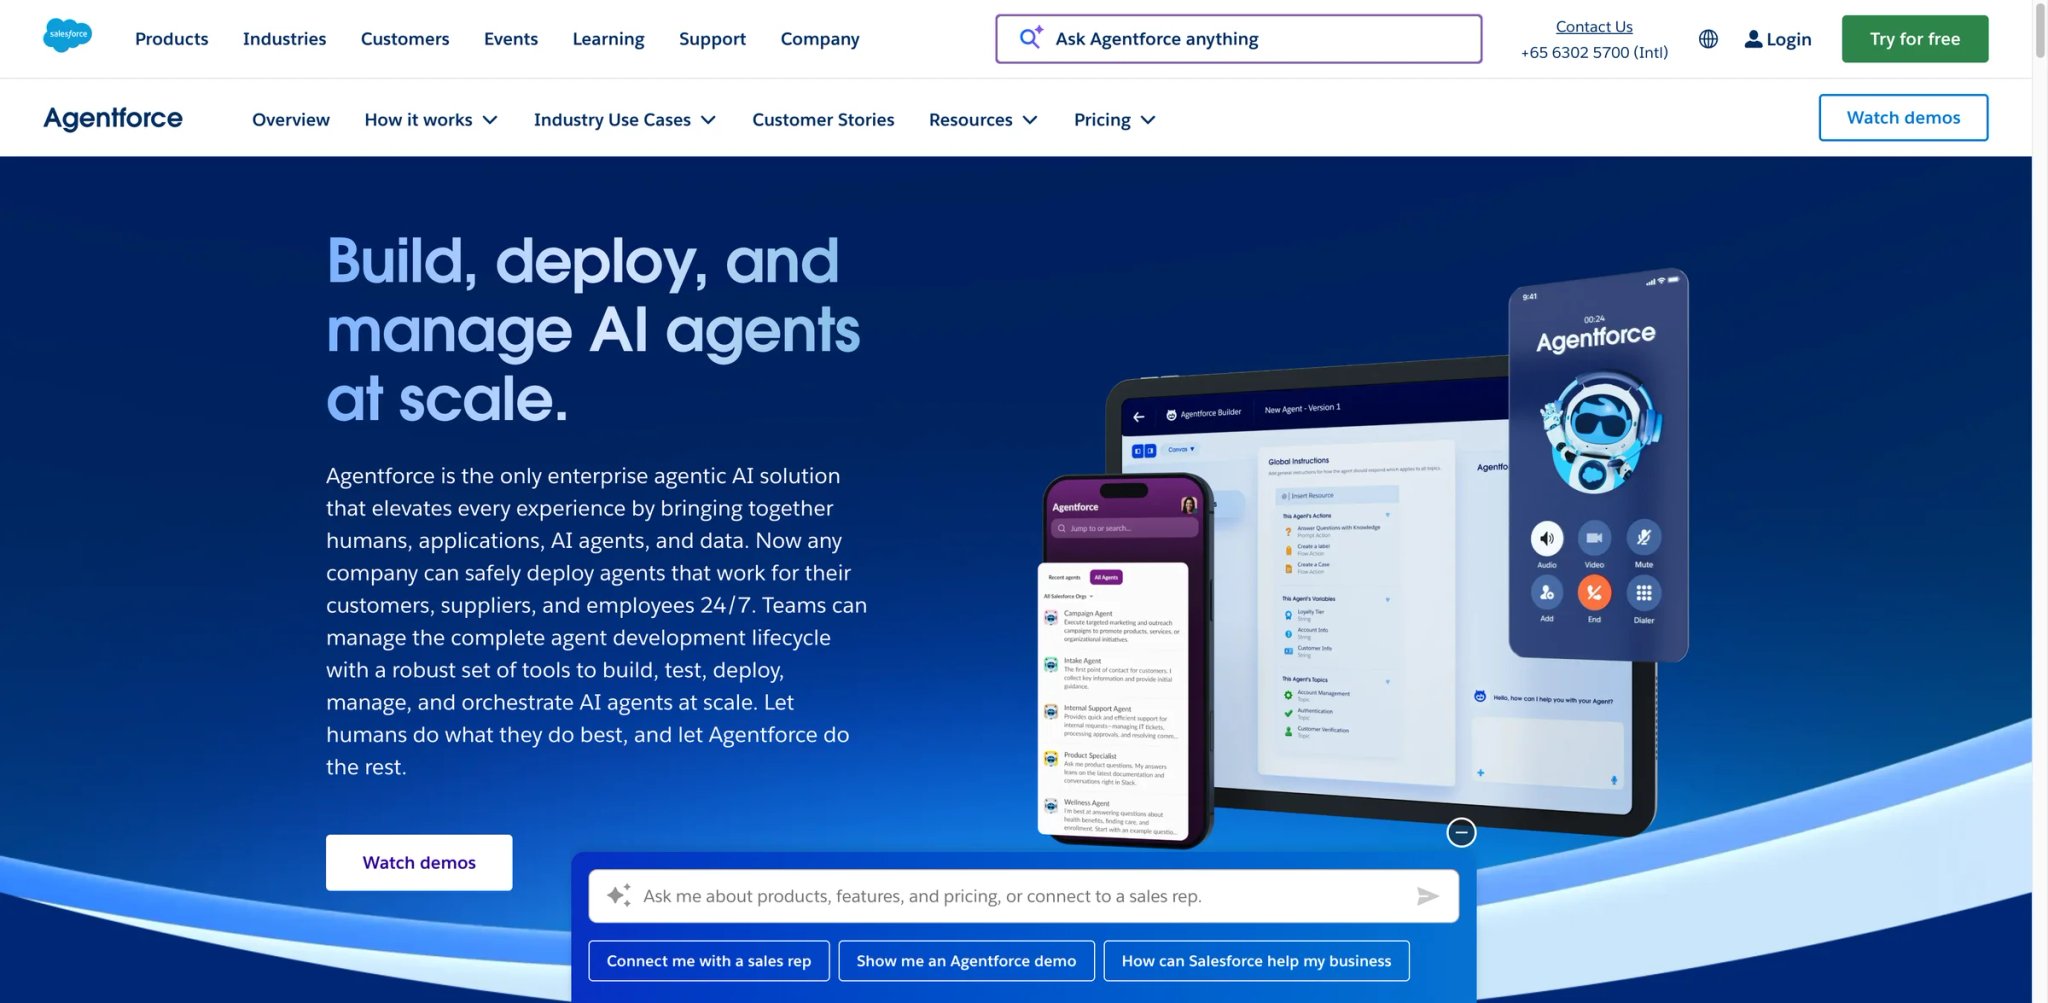Image resolution: width=2048 pixels, height=1003 pixels.
Task: Click the Dialer grid icon on phone
Action: point(1643,593)
